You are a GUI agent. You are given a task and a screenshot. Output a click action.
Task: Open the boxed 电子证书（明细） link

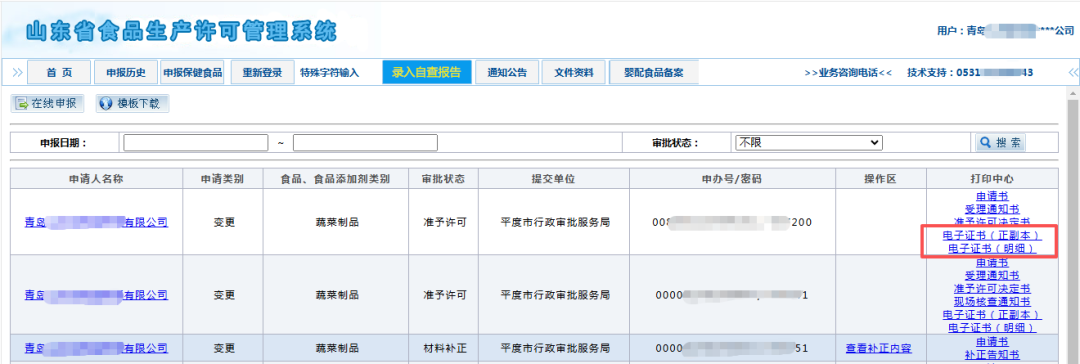click(x=992, y=248)
